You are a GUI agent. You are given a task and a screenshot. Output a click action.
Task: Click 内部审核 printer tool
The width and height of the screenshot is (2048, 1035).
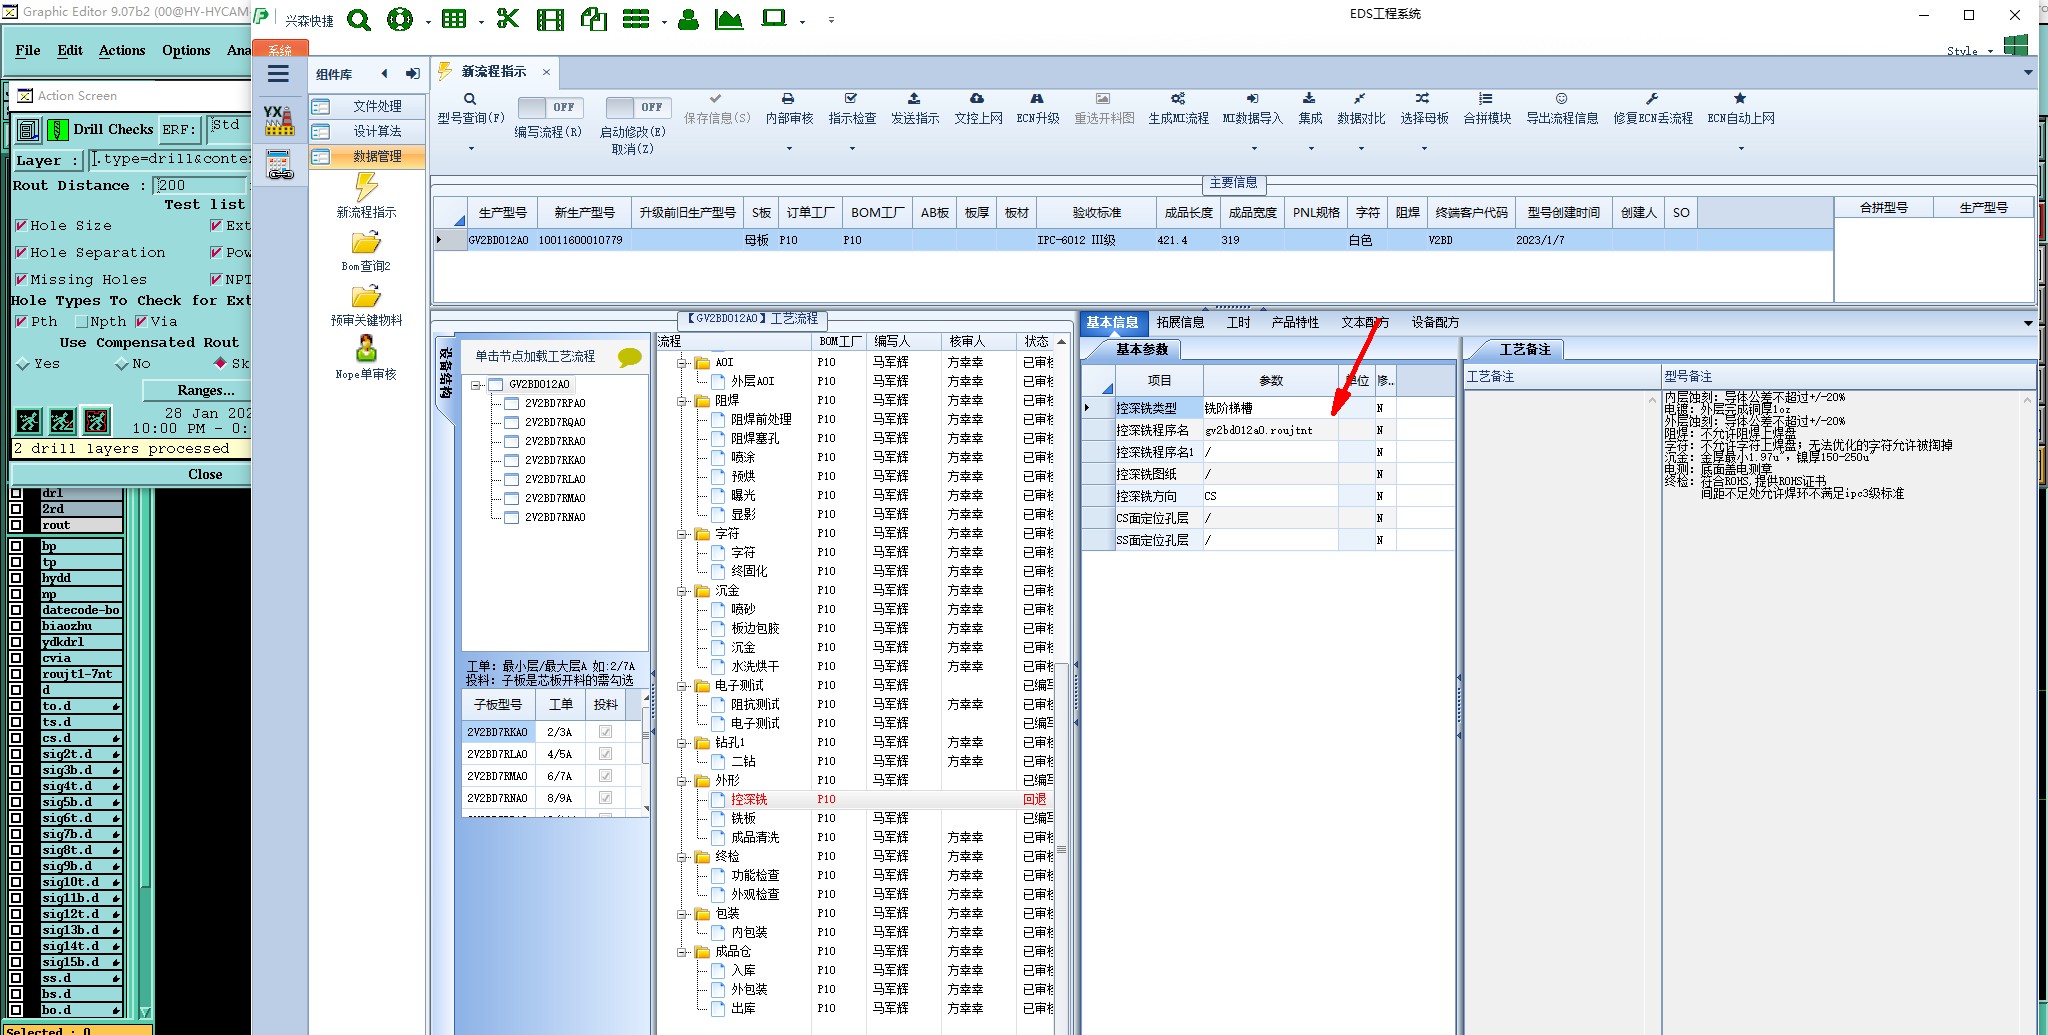click(x=789, y=108)
